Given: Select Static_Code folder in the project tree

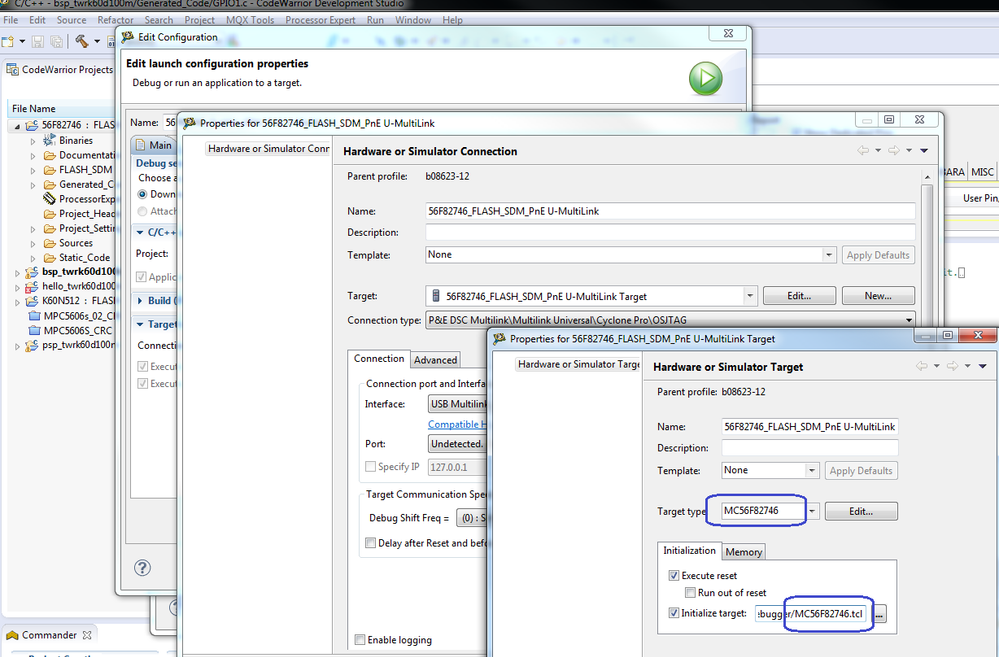Looking at the screenshot, I should point(84,257).
